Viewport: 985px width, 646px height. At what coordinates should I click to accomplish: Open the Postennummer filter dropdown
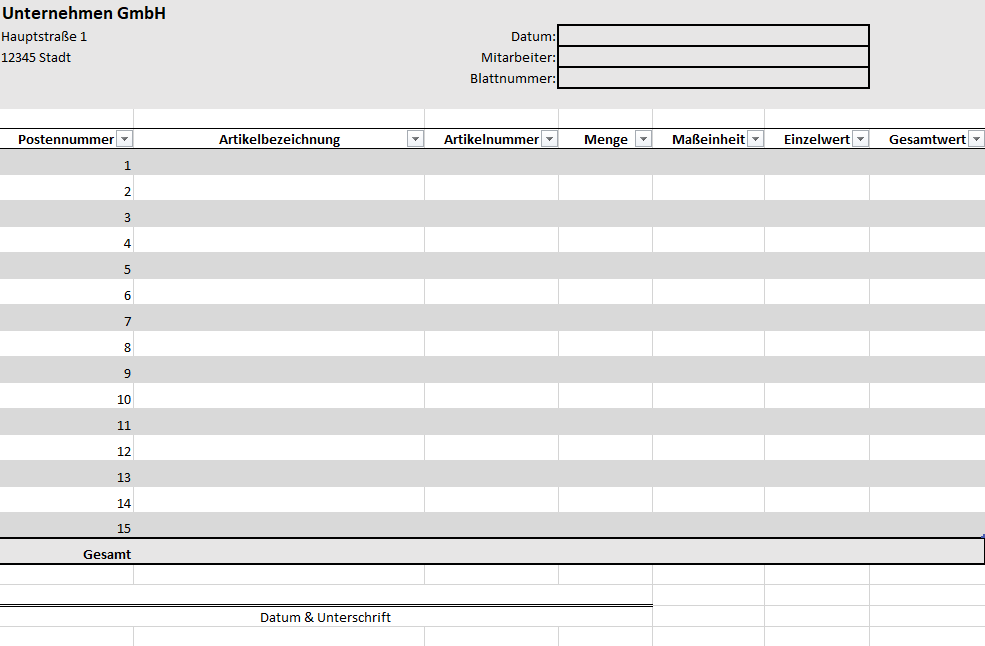(x=125, y=139)
